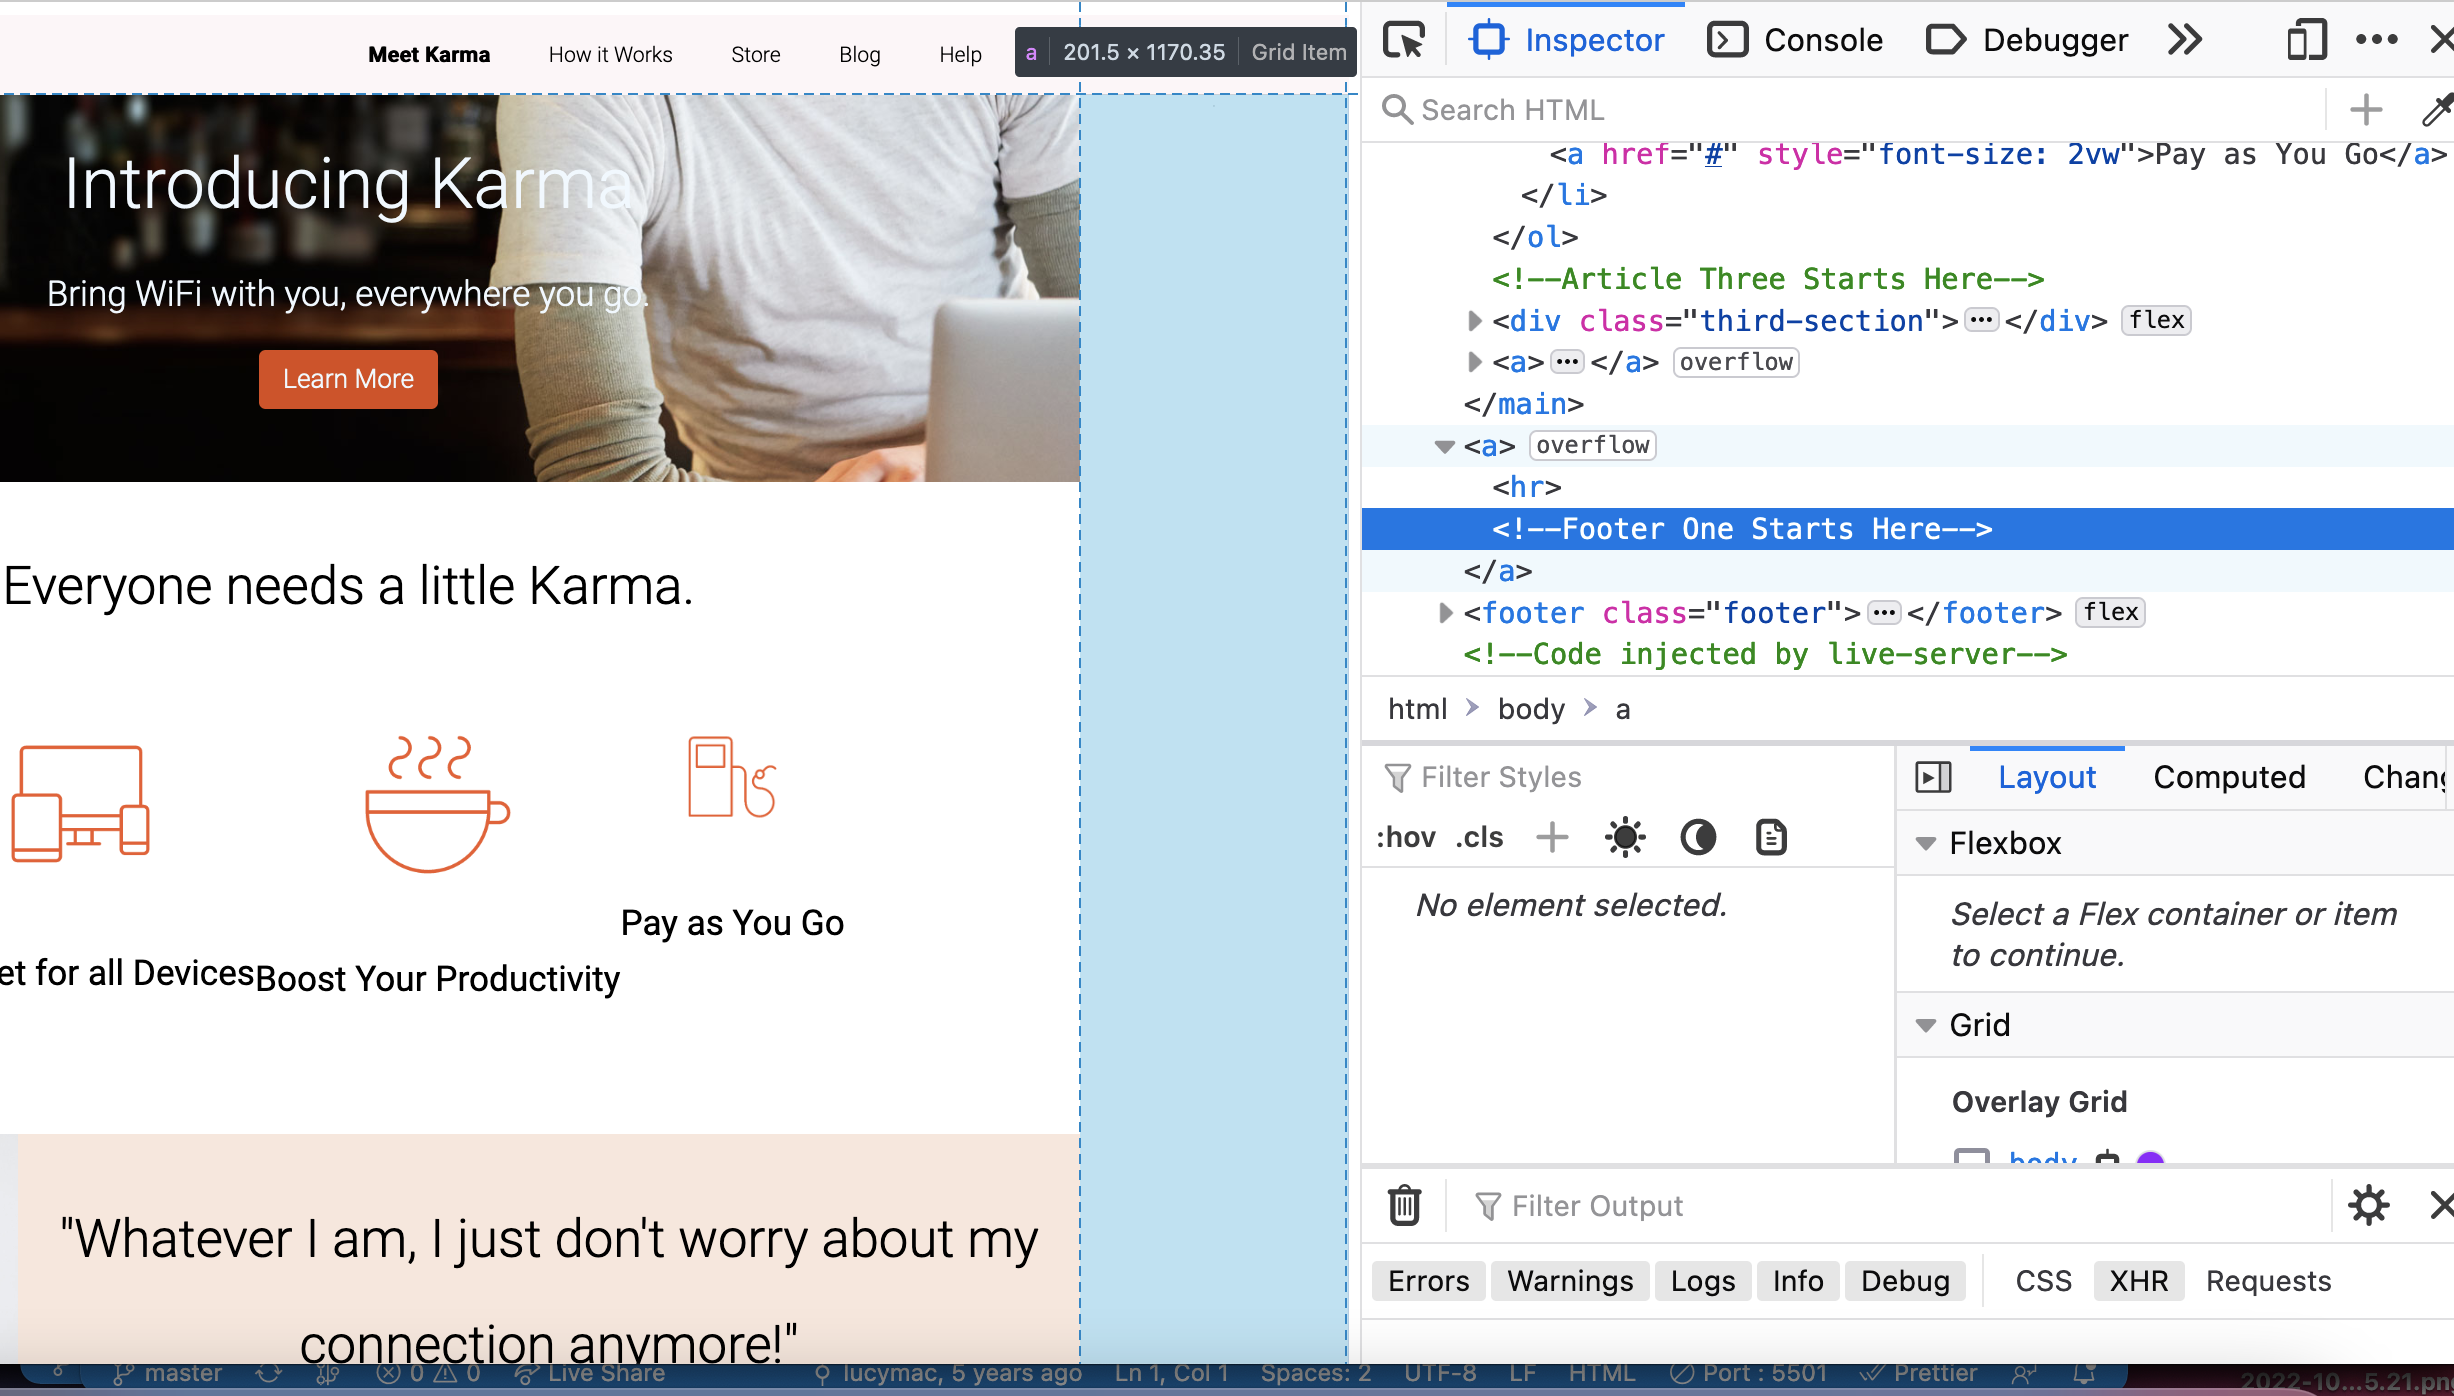The image size is (2454, 1396).
Task: Expand ellipsis badge of third-section div
Action: [x=1981, y=320]
